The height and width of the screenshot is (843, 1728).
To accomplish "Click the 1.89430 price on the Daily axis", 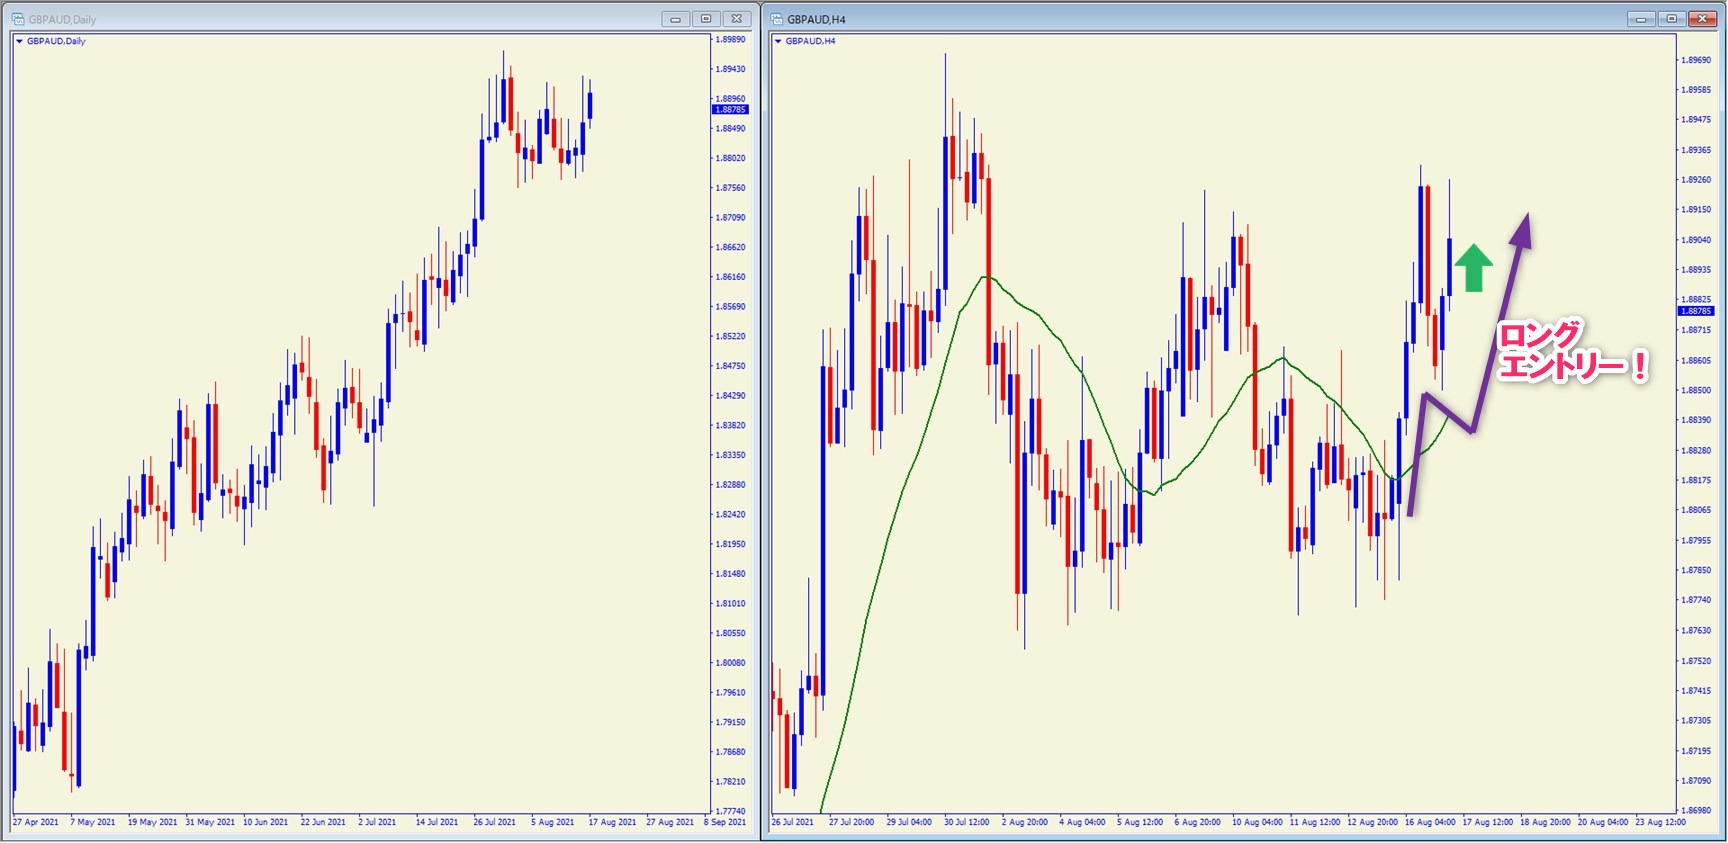I will 731,69.
